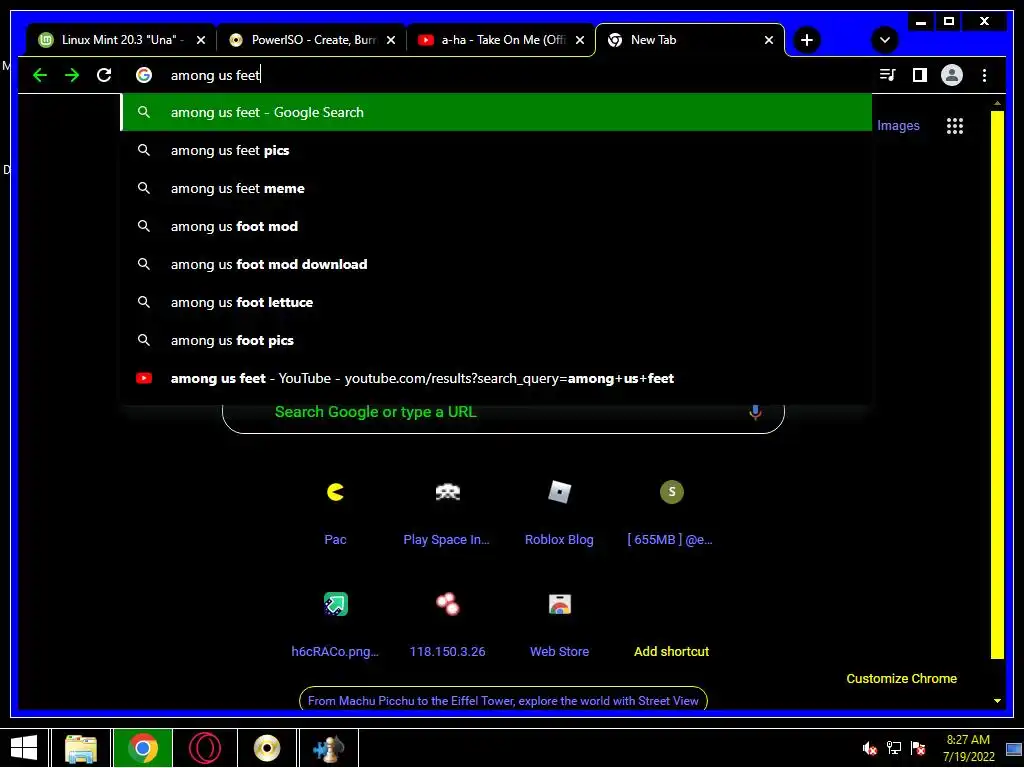Open the Web Store shortcut
Screen dimensions: 1024x768
tap(559, 624)
